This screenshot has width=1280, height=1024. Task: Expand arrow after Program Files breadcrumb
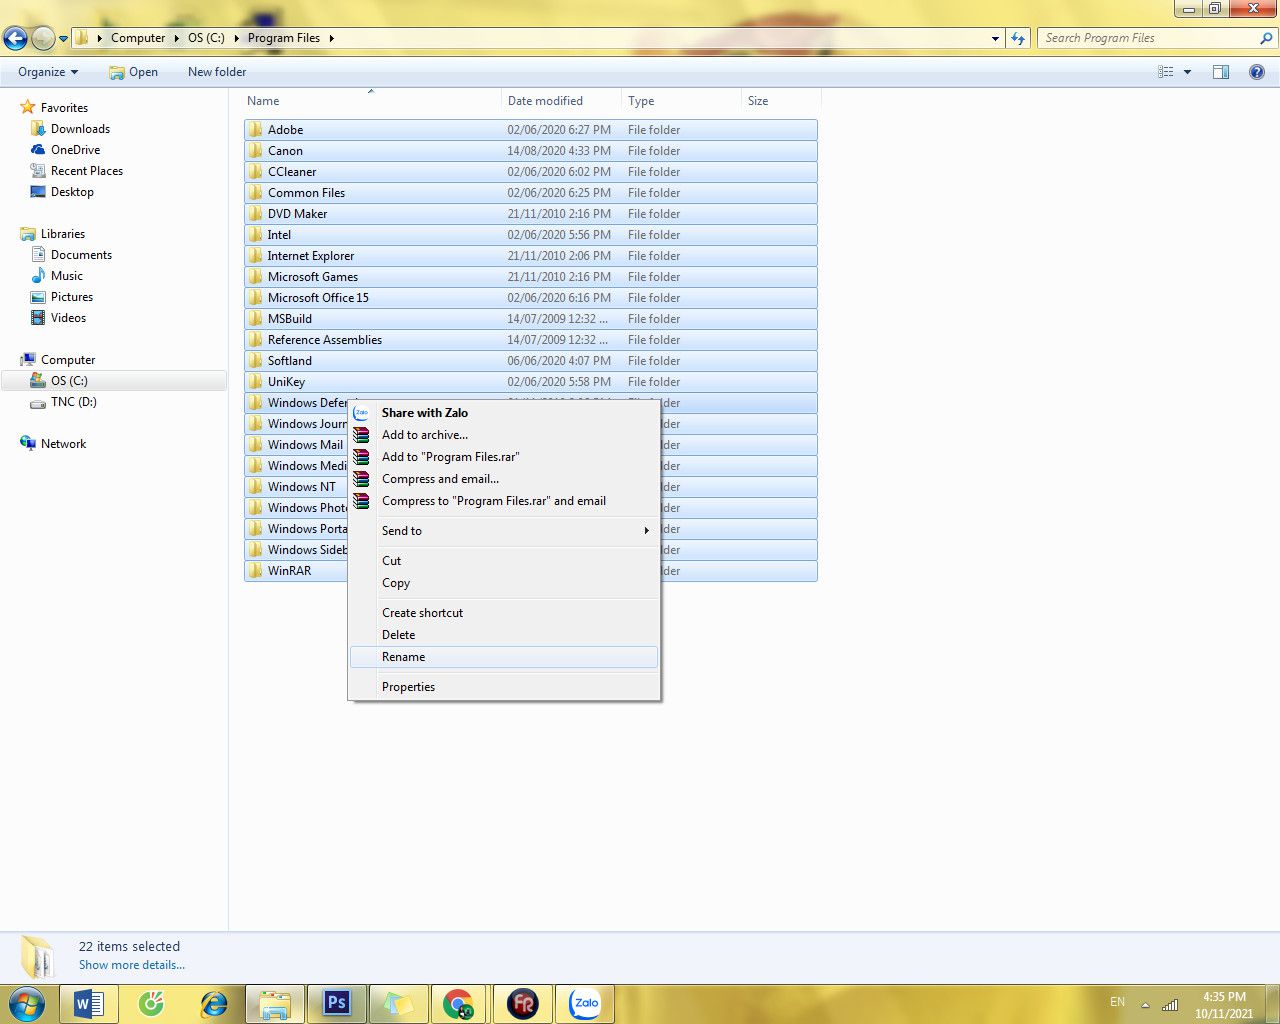pos(331,38)
